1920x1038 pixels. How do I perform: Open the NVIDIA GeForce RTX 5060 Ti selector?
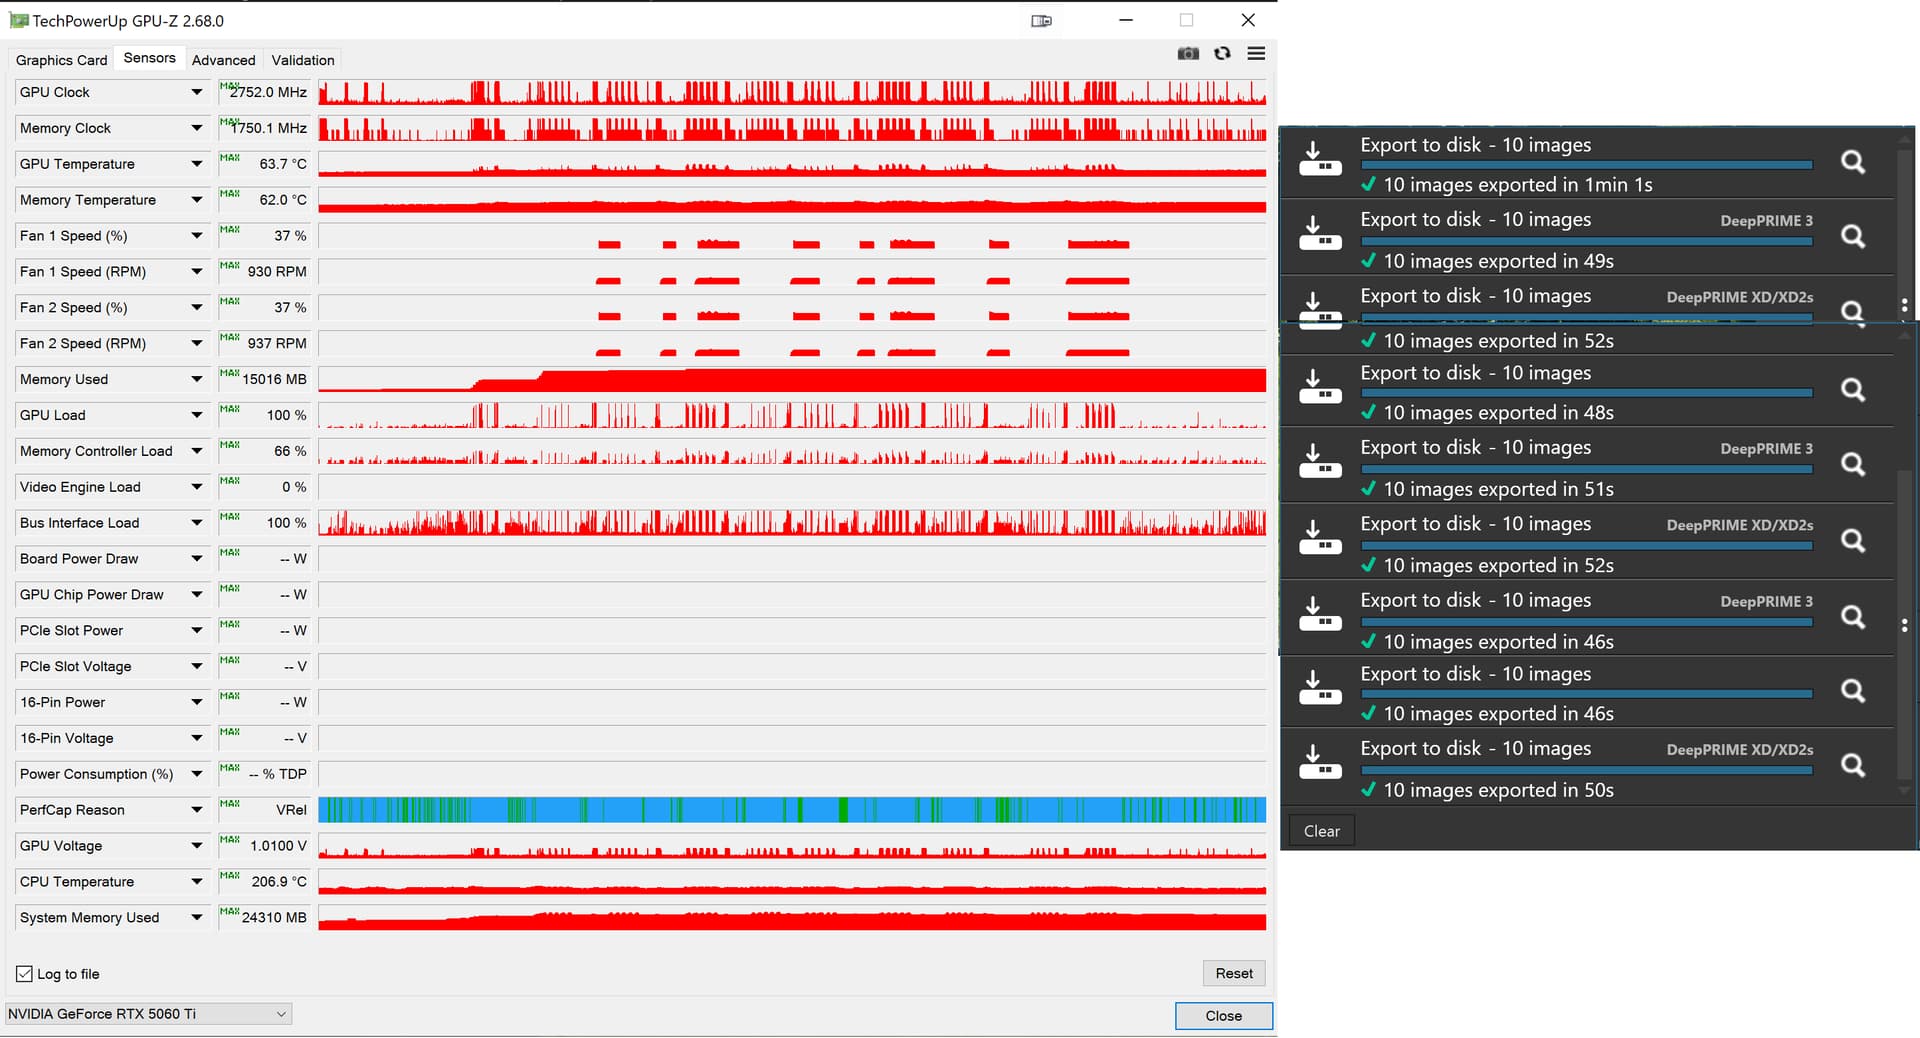tap(148, 1014)
